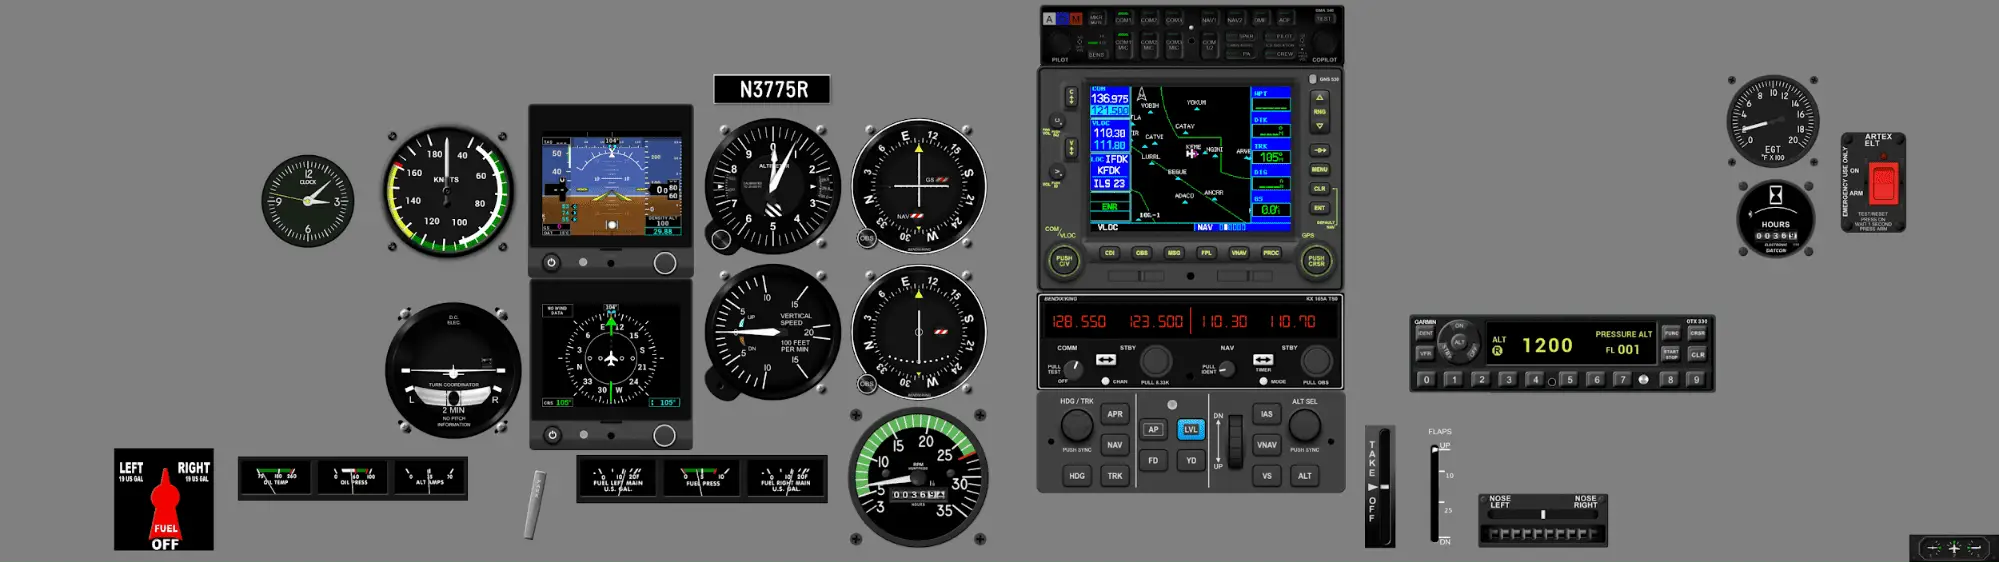Screen dimensions: 1999x563
Task: Select the autopilot IAS mode
Action: pyautogui.click(x=1267, y=414)
